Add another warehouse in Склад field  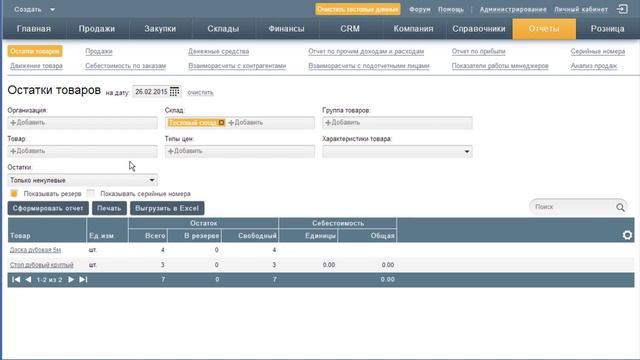(x=246, y=122)
